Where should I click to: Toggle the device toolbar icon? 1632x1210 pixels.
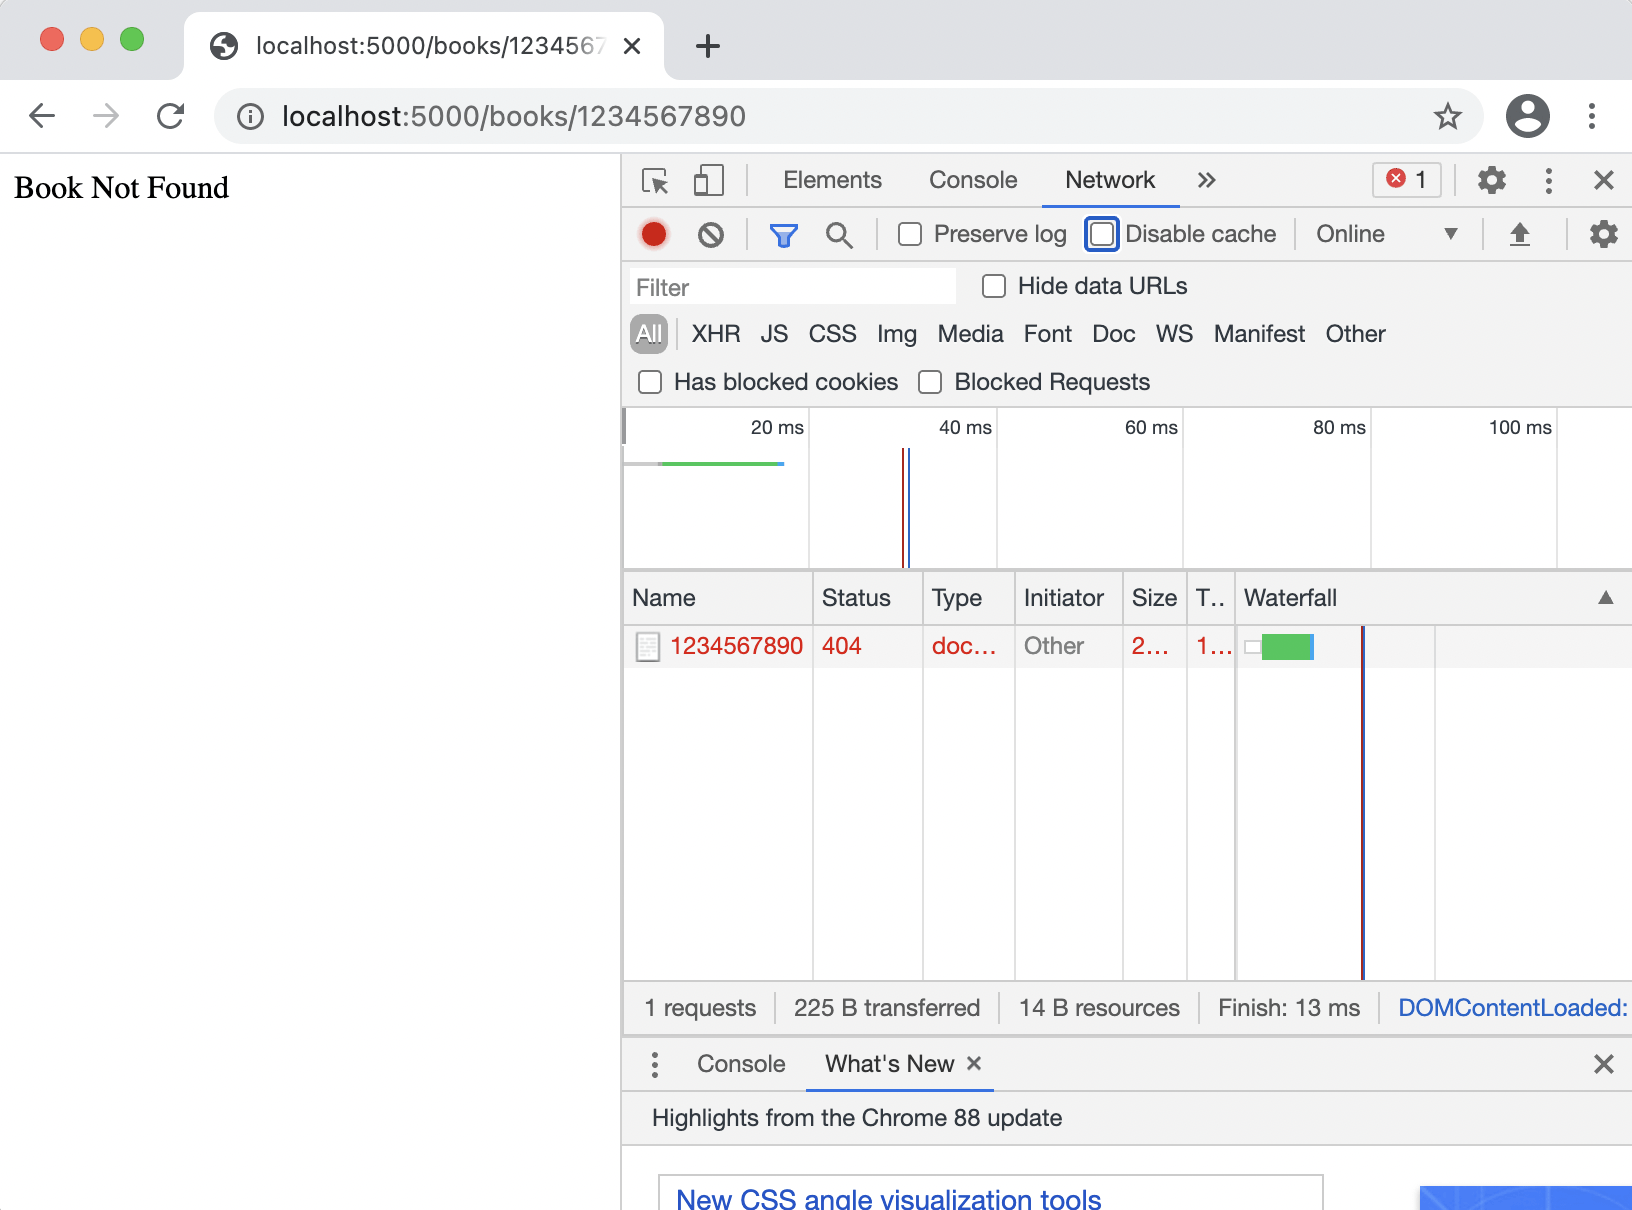coord(708,181)
